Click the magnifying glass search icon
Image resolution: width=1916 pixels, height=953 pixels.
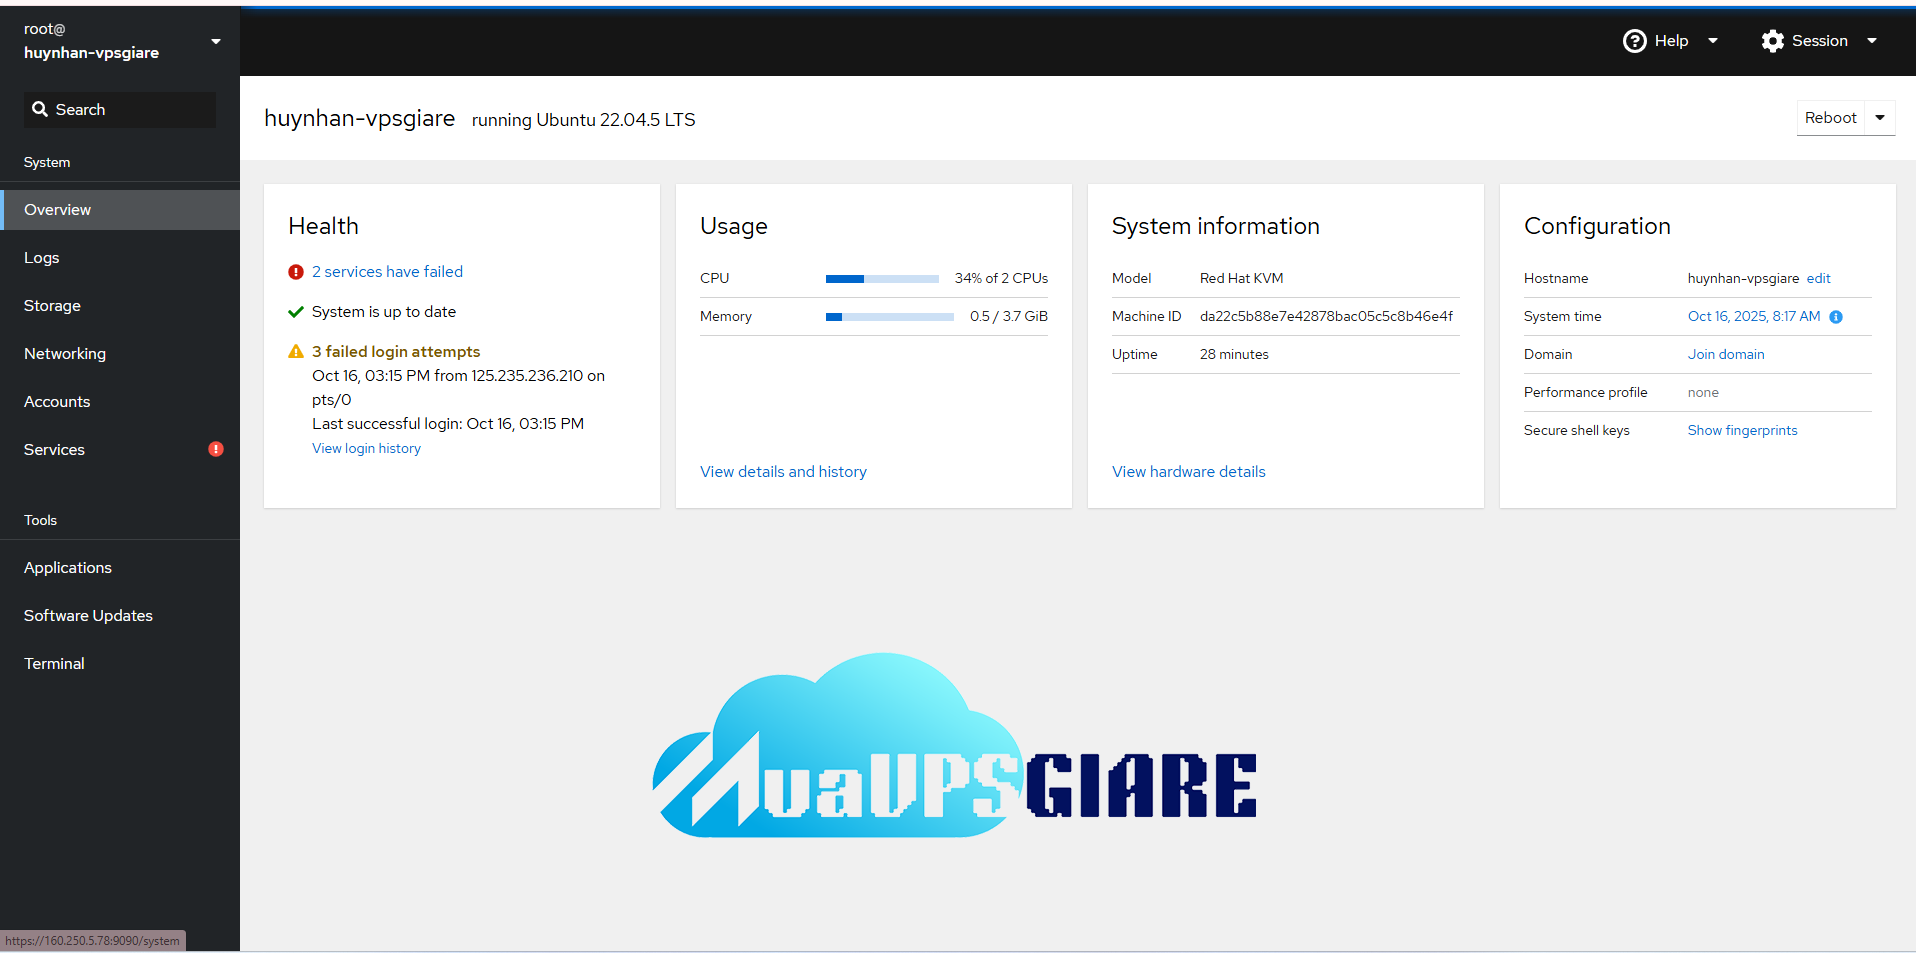(x=40, y=109)
